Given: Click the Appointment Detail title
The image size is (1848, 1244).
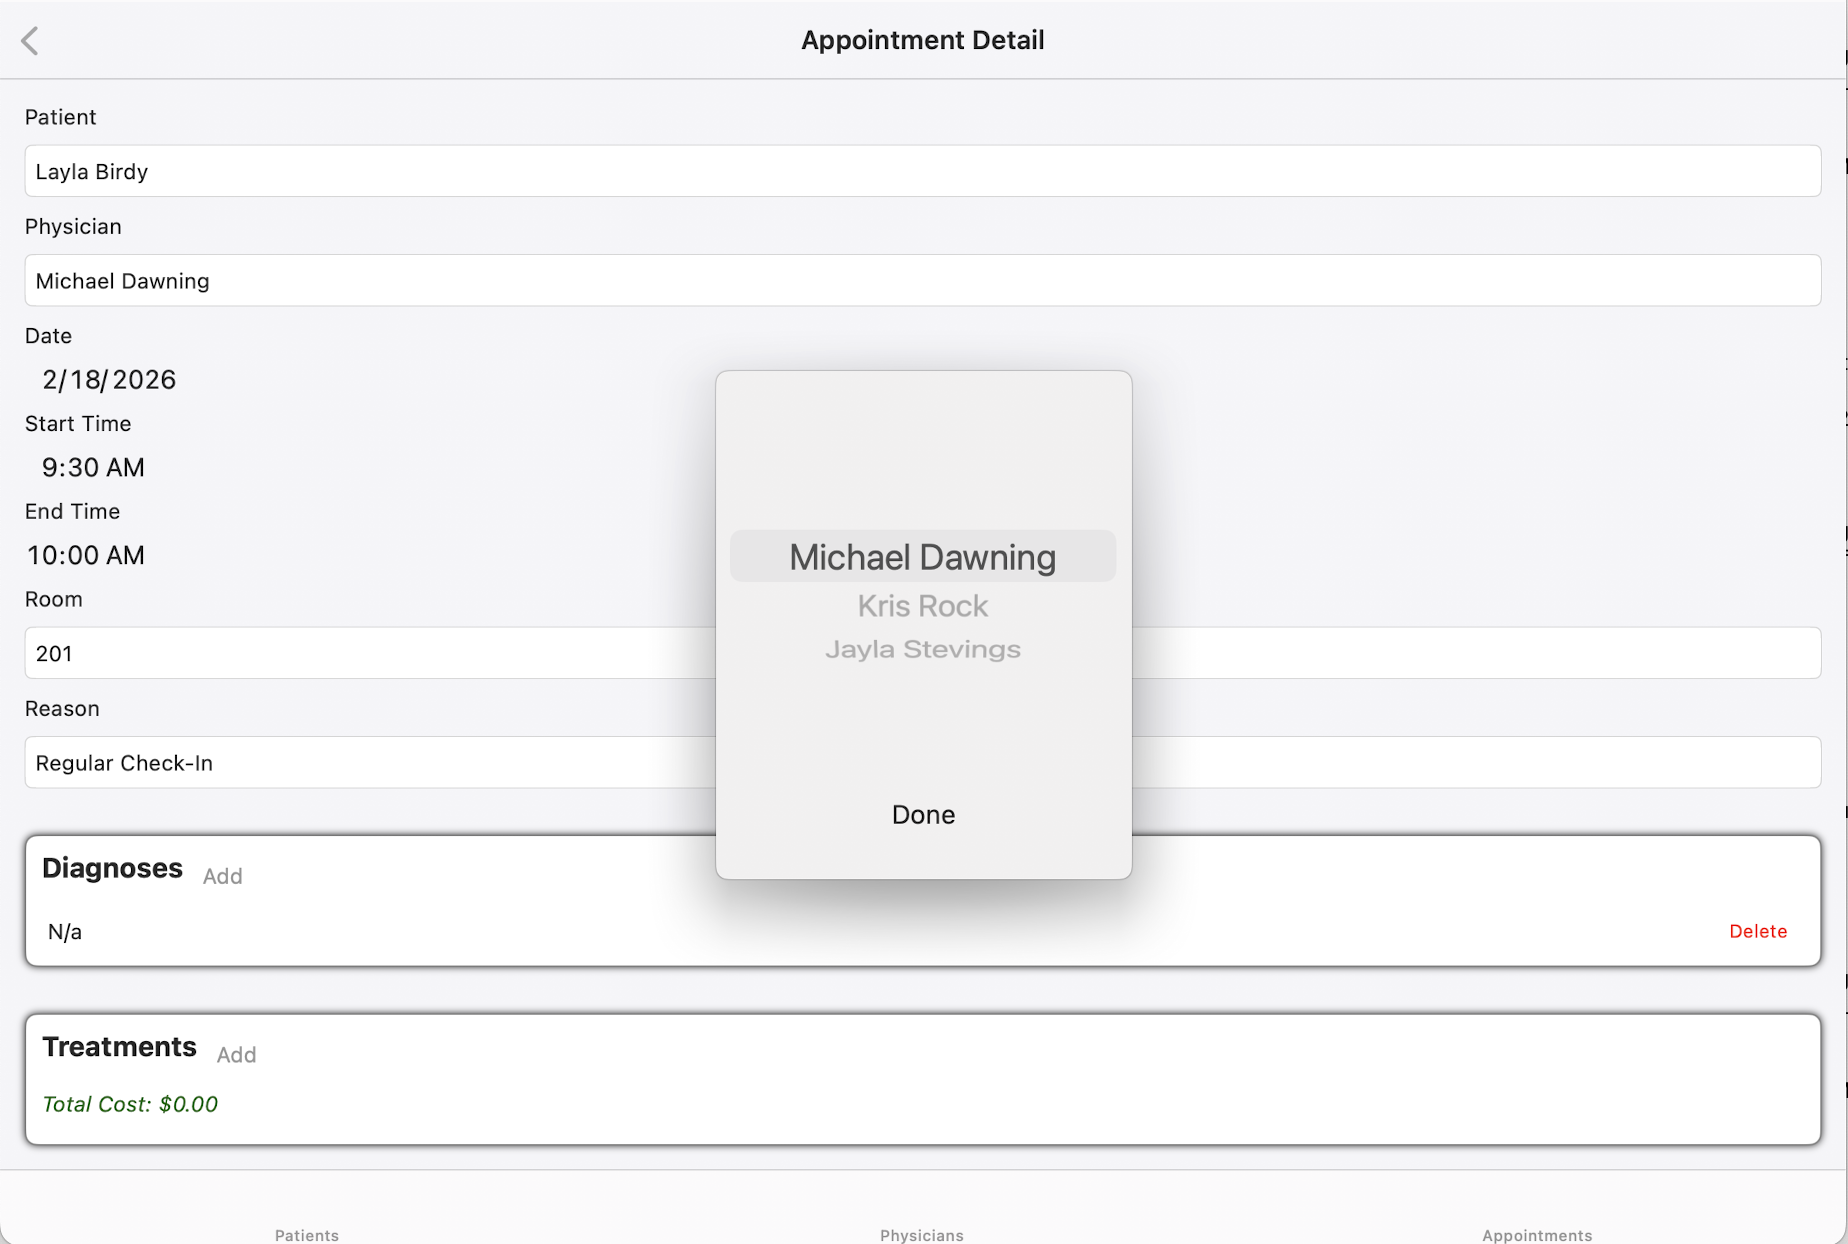Looking at the screenshot, I should [x=922, y=40].
